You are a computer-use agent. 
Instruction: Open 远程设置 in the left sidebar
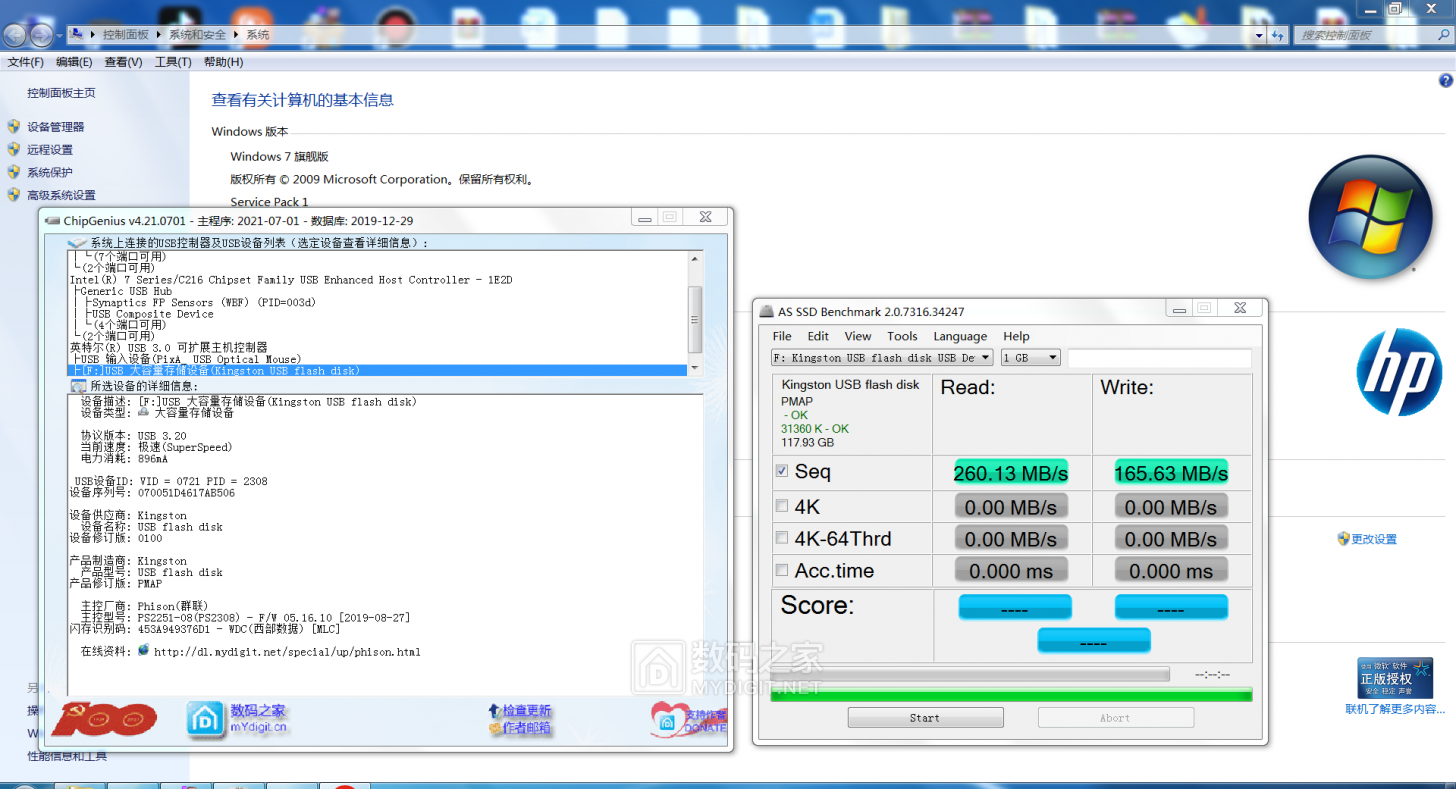pyautogui.click(x=50, y=150)
